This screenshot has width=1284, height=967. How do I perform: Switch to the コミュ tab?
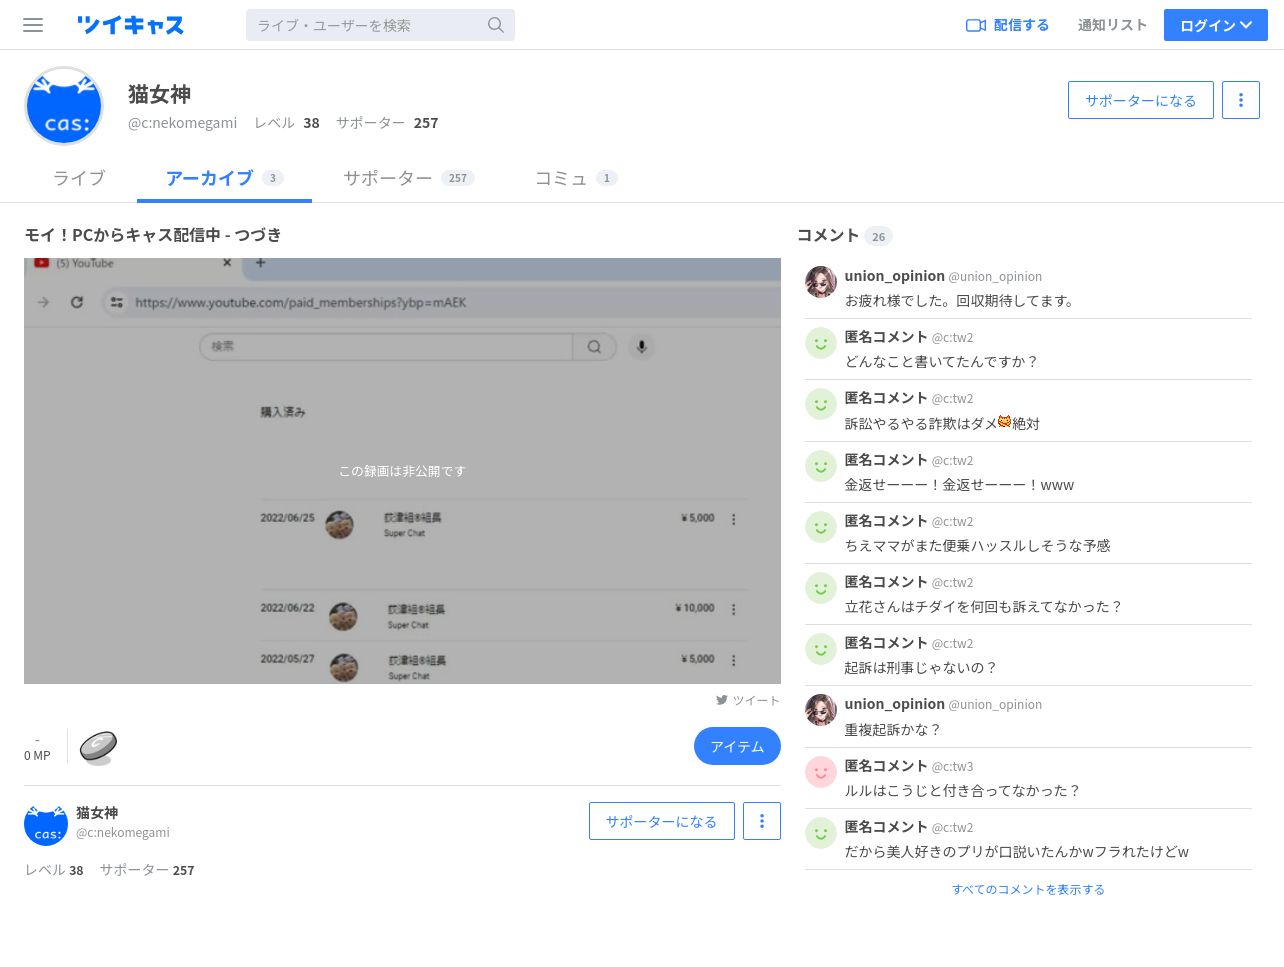[575, 178]
